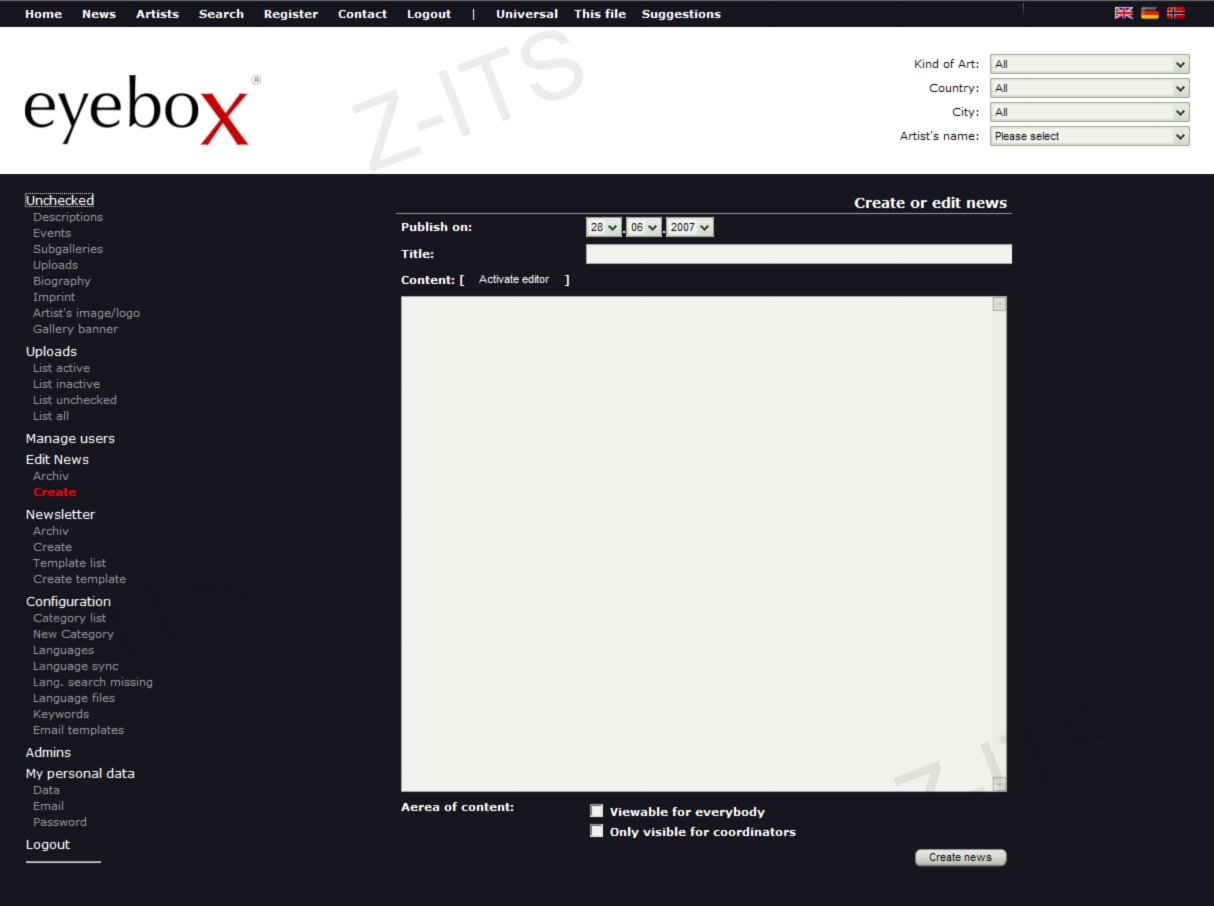Viewport: 1214px width, 906px height.
Task: Click the Activate editor link
Action: pos(514,280)
